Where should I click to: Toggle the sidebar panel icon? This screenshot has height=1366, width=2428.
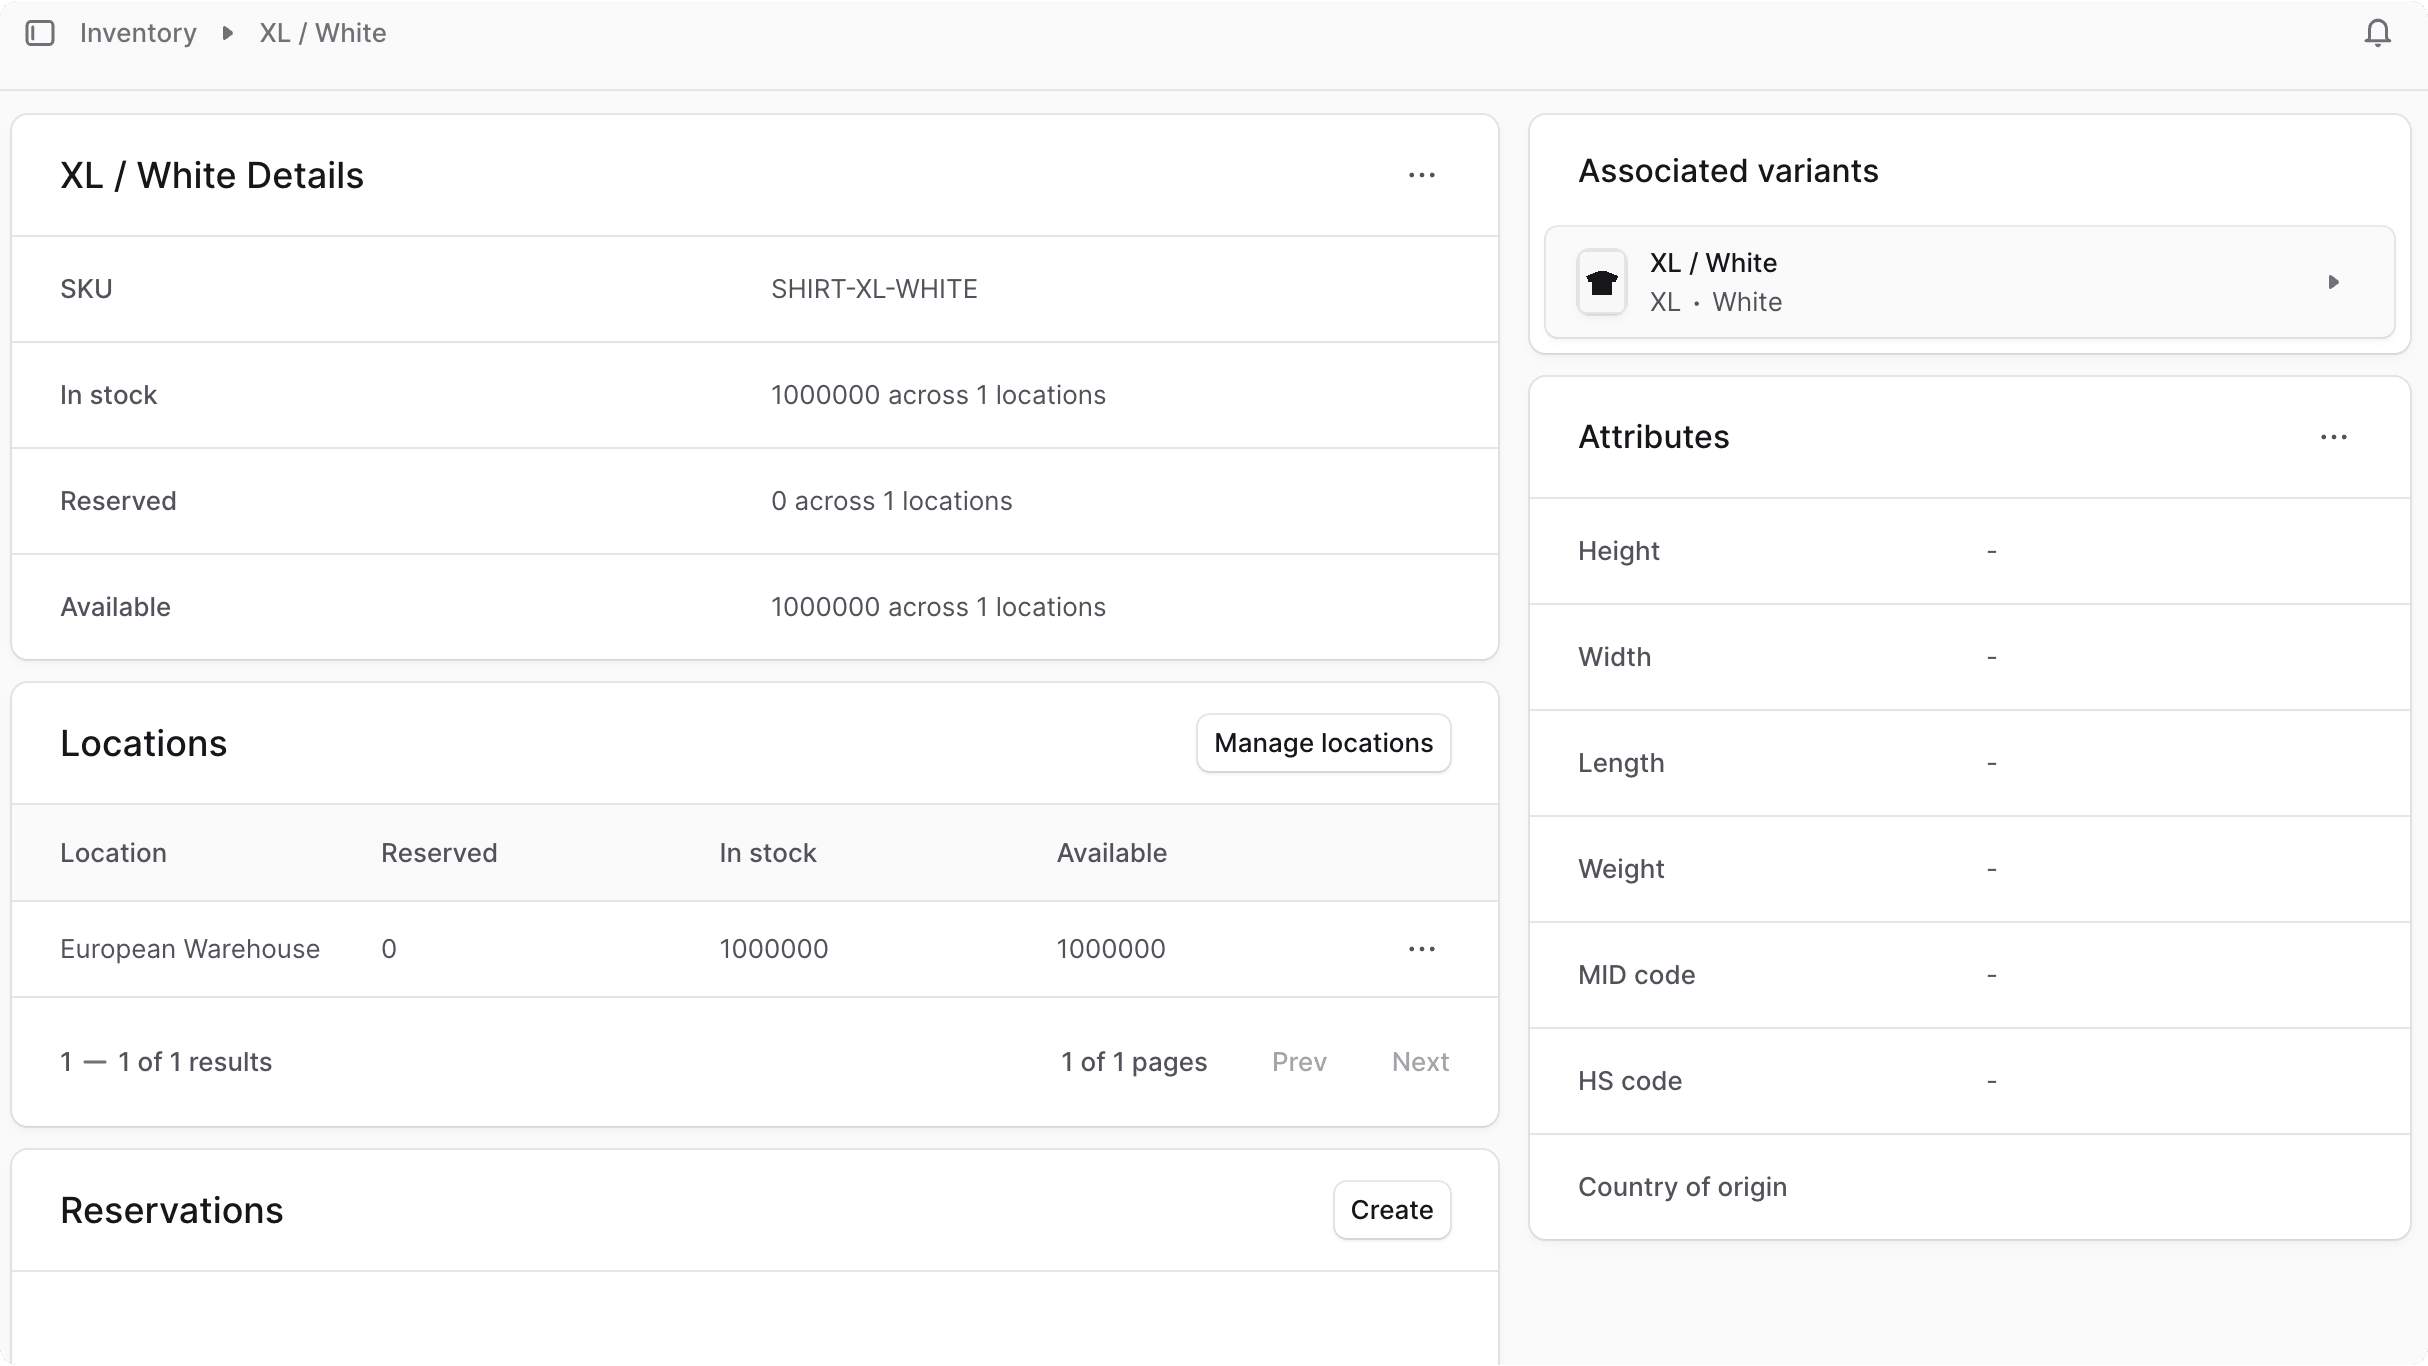tap(40, 32)
